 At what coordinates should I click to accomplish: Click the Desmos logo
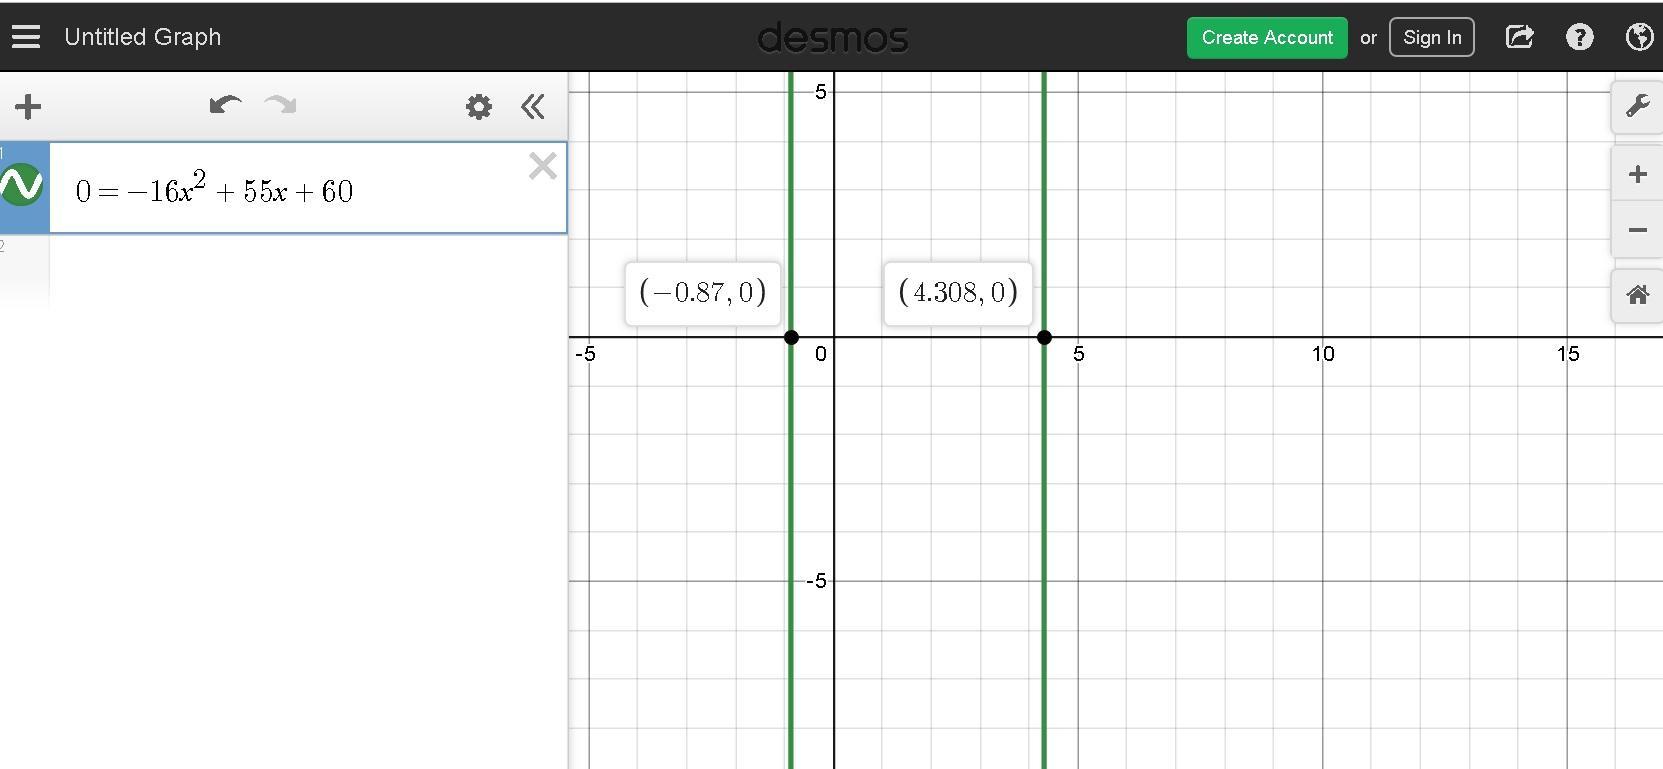pyautogui.click(x=833, y=38)
